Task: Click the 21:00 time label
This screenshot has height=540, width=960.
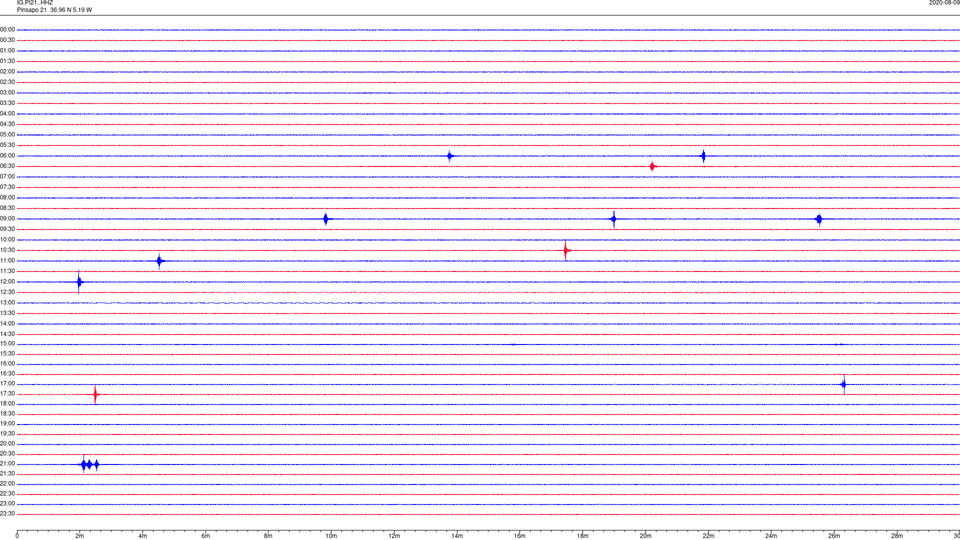Action: [x=7, y=463]
